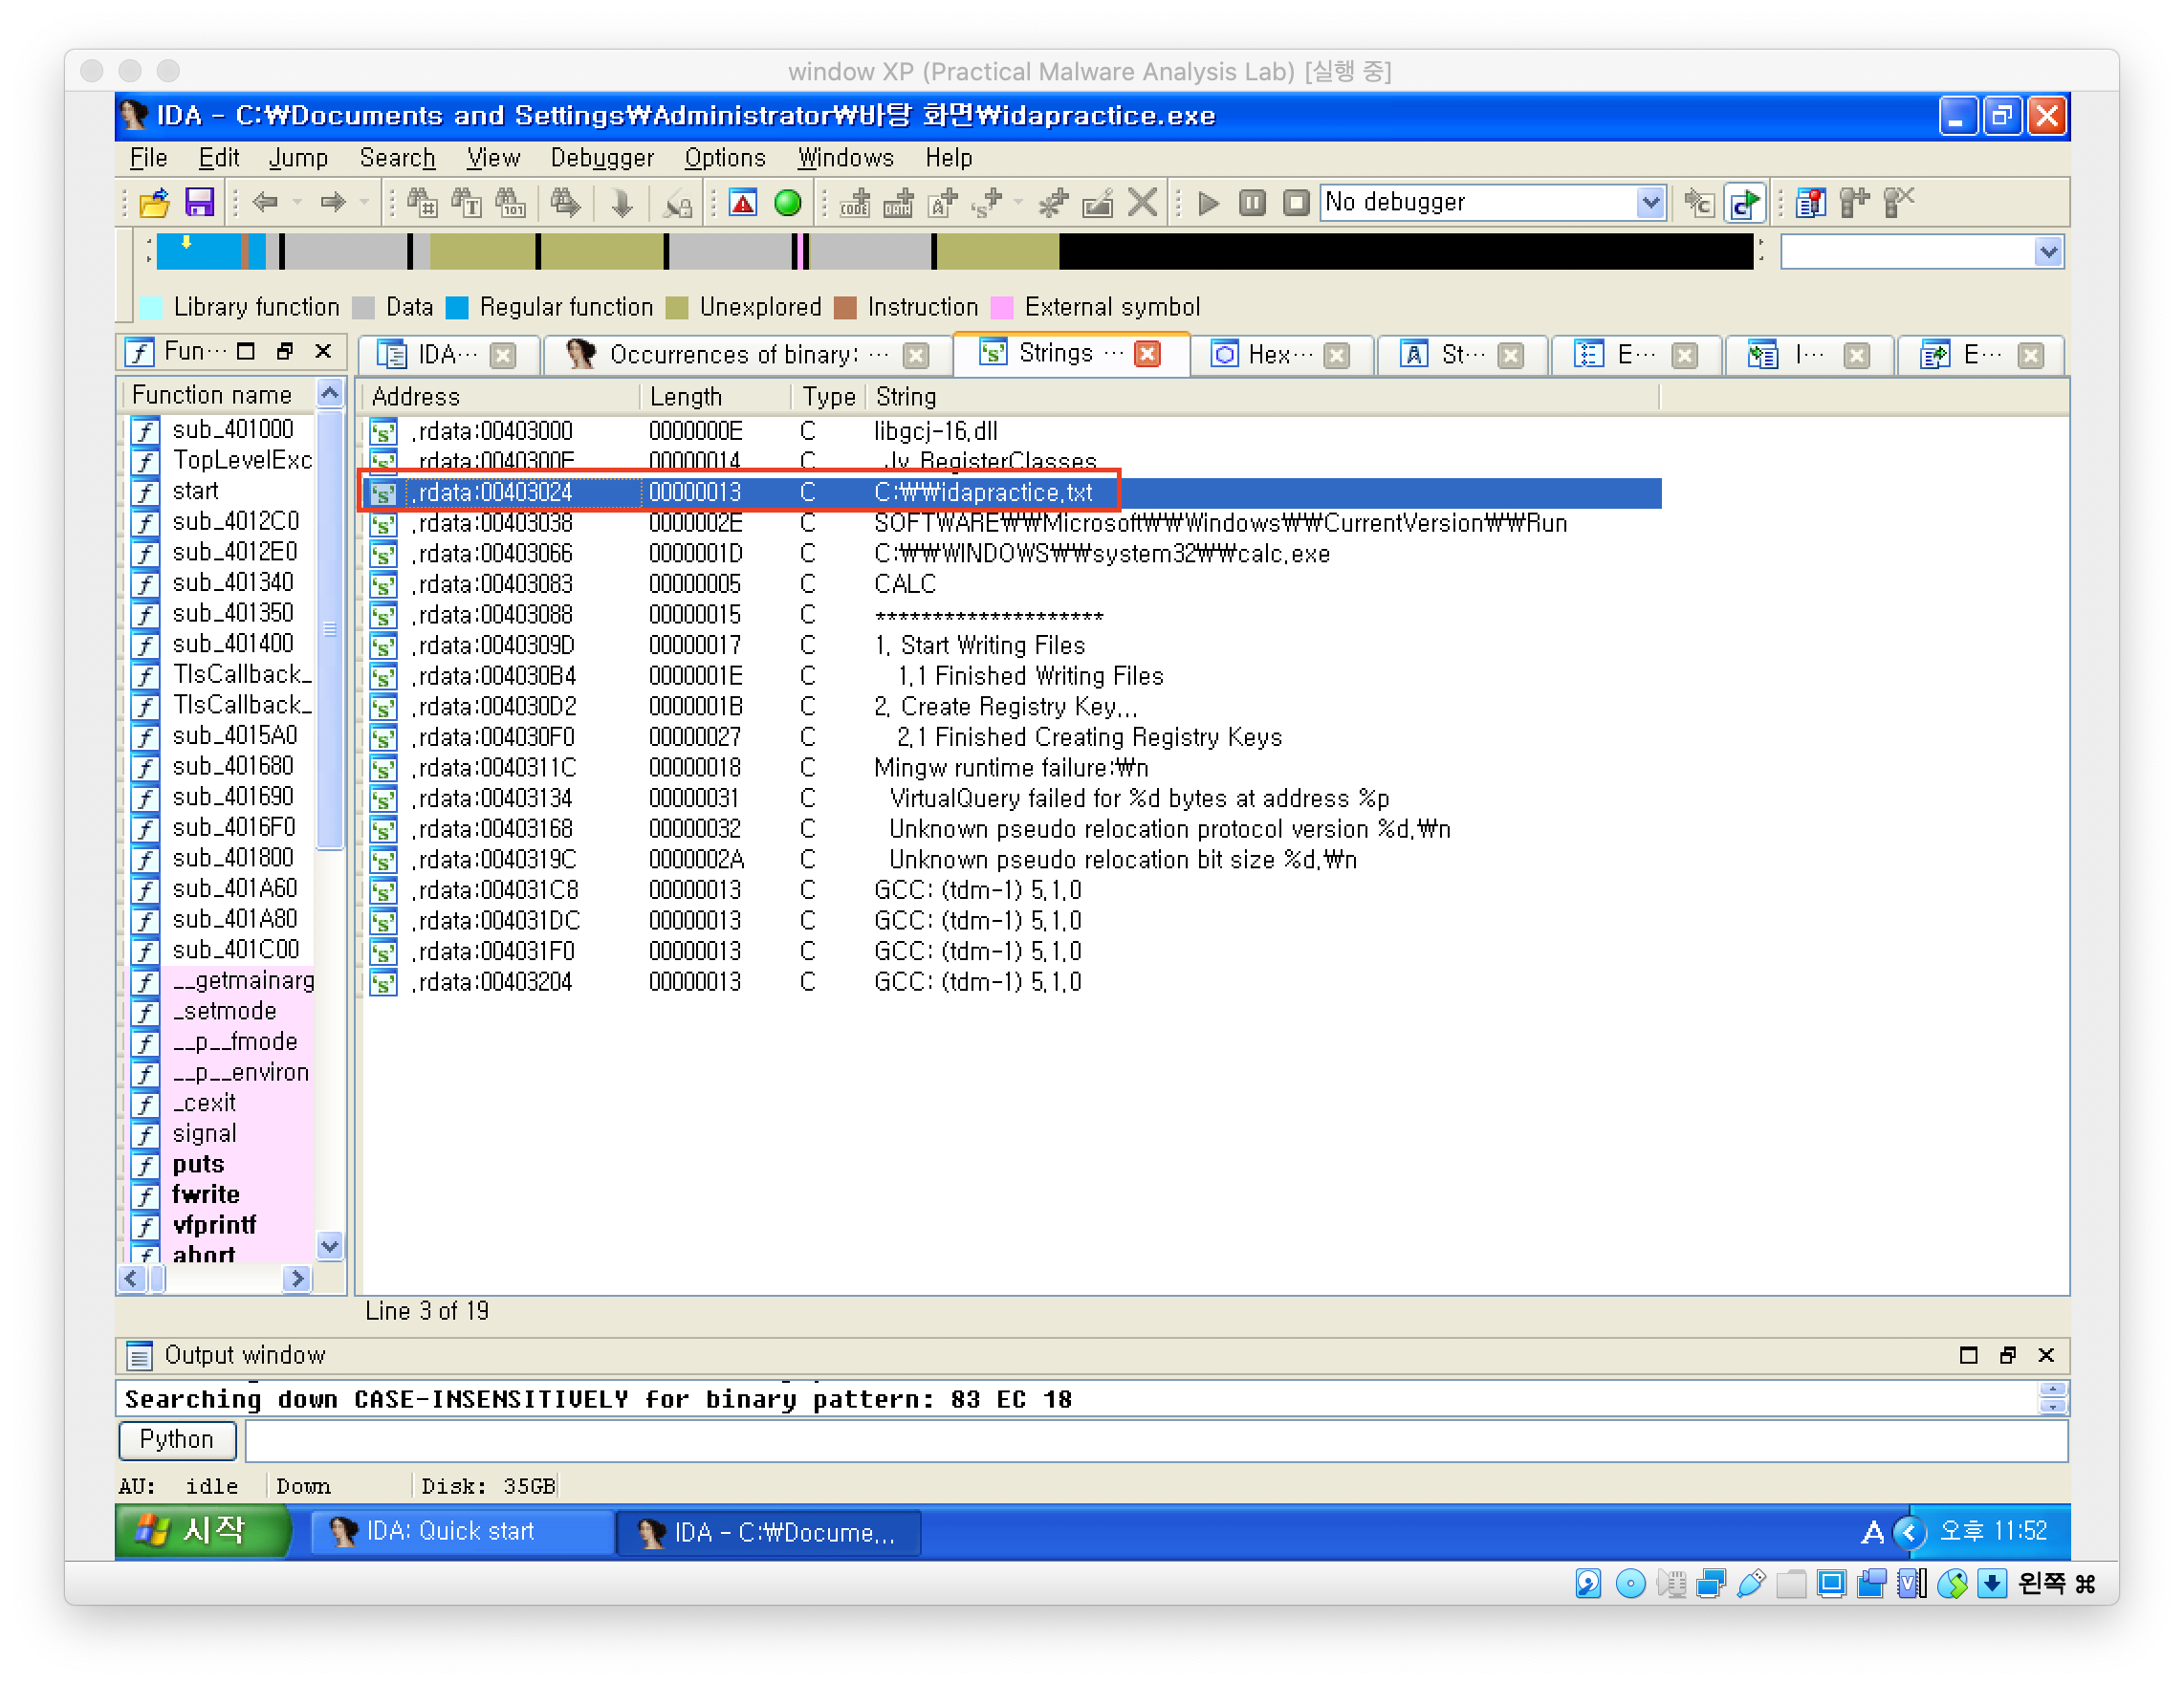Image resolution: width=2184 pixels, height=1685 pixels.
Task: Click the green circle toolbar icon
Action: click(x=788, y=203)
